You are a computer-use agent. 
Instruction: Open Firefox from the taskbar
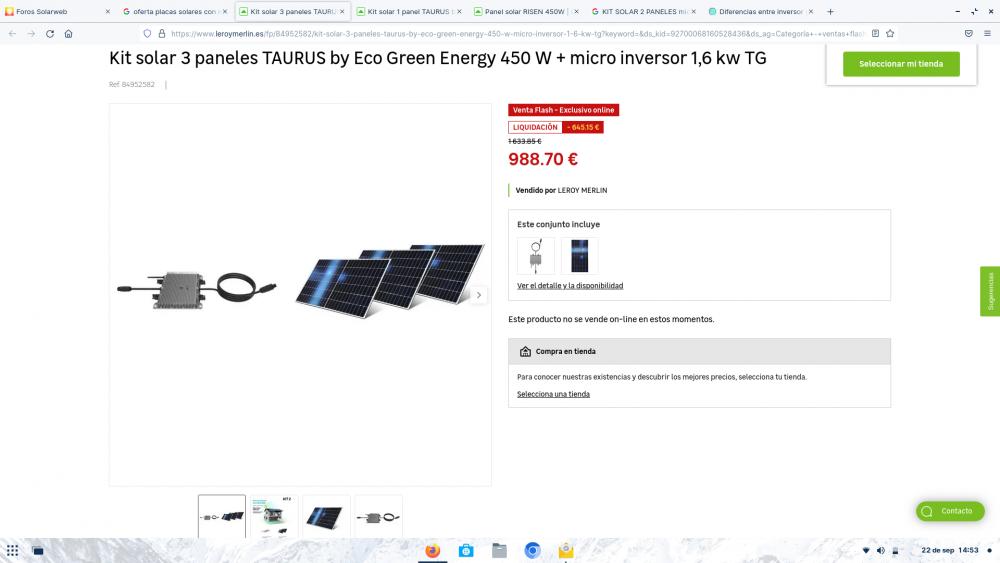432,550
